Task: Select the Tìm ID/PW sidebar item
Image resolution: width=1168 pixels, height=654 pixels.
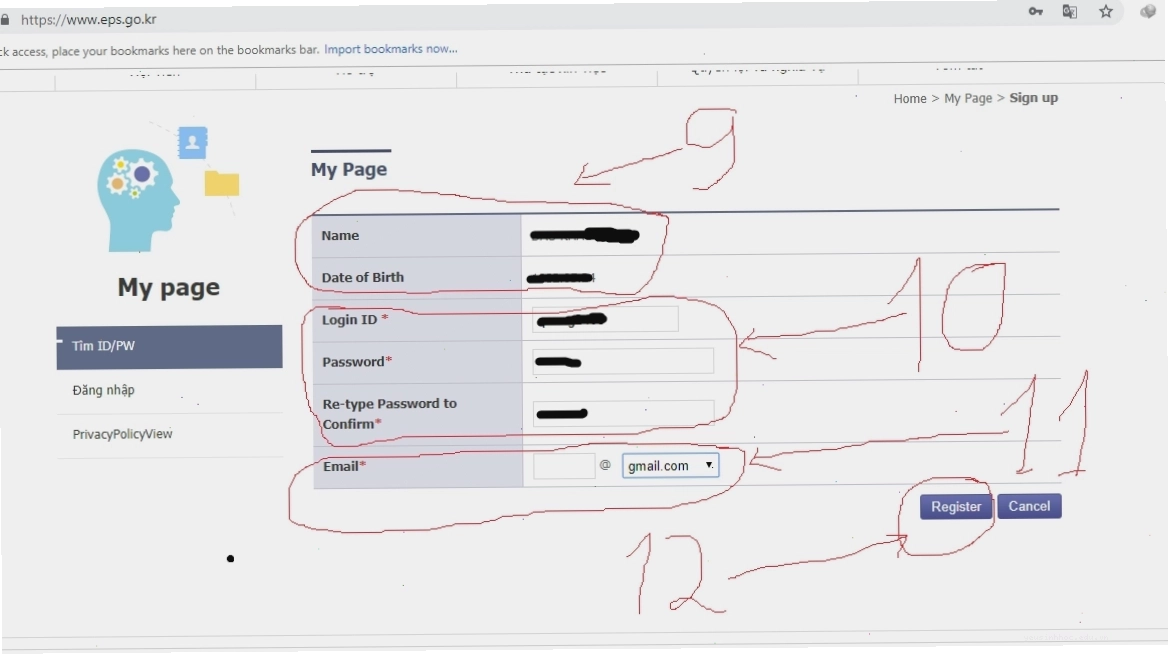Action: point(169,346)
